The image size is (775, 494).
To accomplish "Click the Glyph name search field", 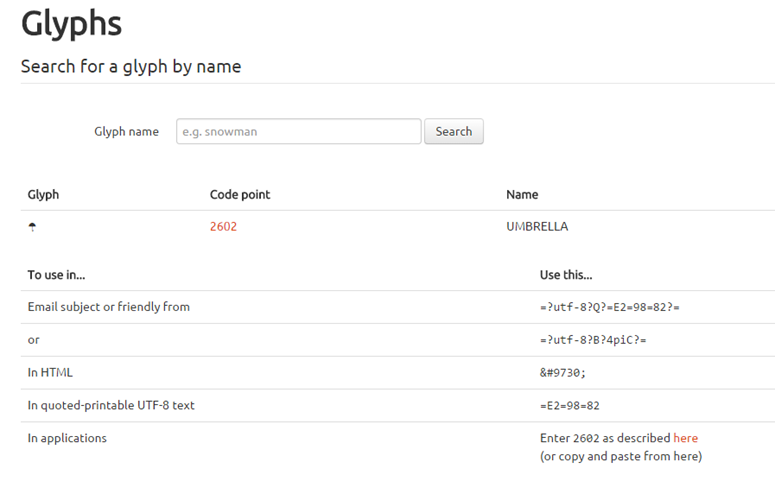I will (x=299, y=132).
